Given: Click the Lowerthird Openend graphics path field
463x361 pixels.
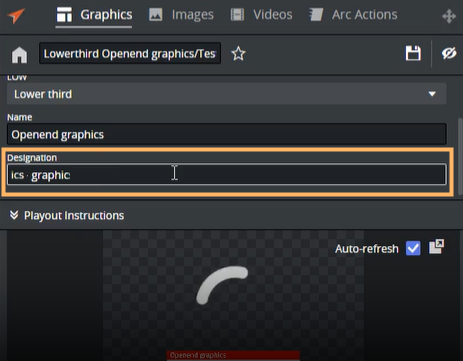Looking at the screenshot, I should click(130, 53).
